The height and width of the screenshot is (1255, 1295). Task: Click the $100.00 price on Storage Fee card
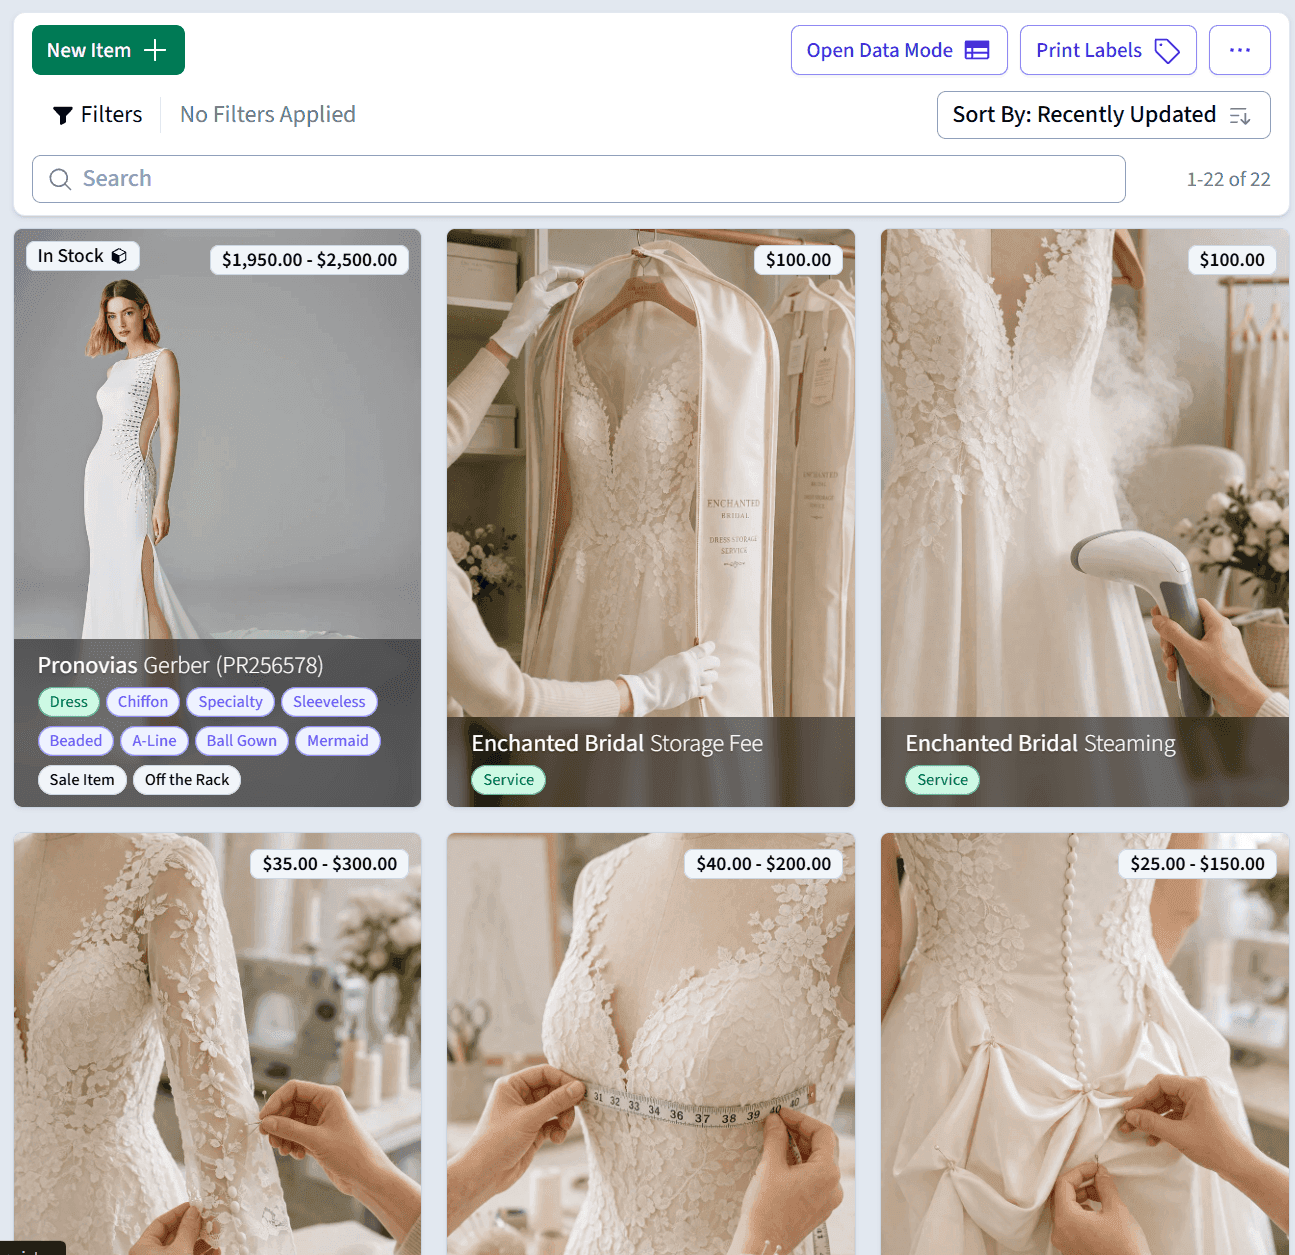(798, 260)
